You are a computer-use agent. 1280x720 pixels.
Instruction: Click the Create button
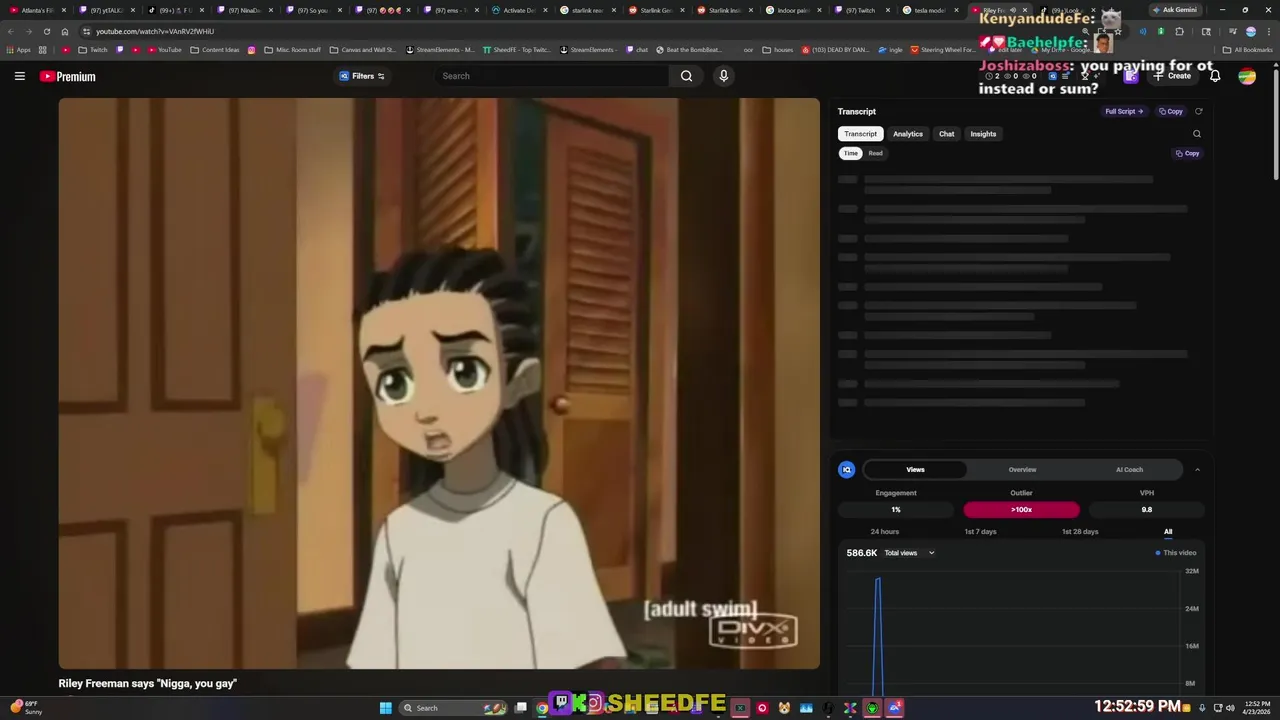click(1173, 76)
